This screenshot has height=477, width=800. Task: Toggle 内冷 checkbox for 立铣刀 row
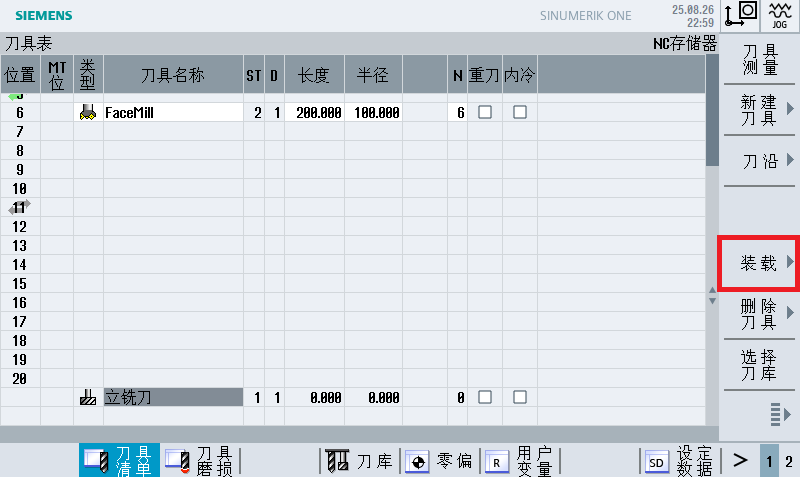(x=519, y=397)
